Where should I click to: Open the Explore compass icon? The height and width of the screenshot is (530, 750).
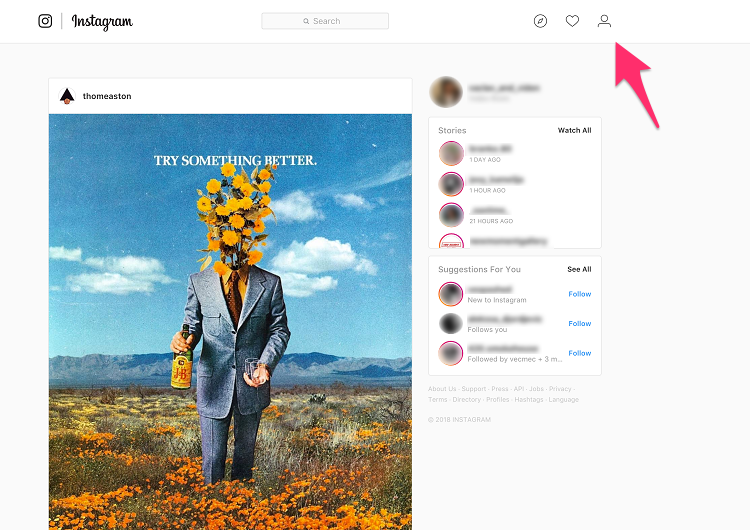click(540, 21)
